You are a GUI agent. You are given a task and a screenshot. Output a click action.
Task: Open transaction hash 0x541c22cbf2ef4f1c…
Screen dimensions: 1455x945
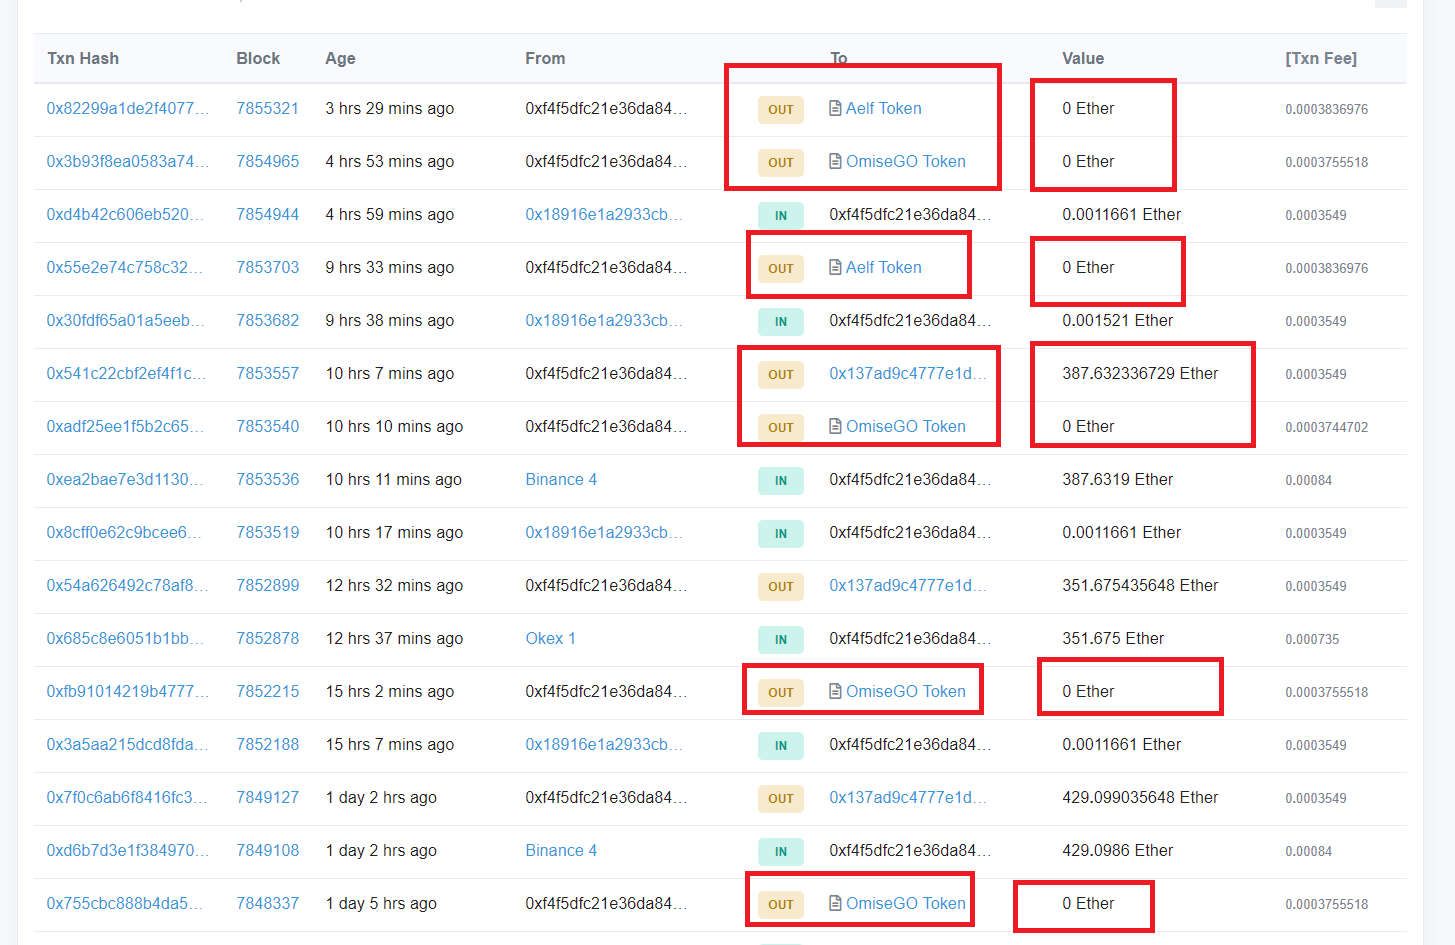(x=127, y=373)
